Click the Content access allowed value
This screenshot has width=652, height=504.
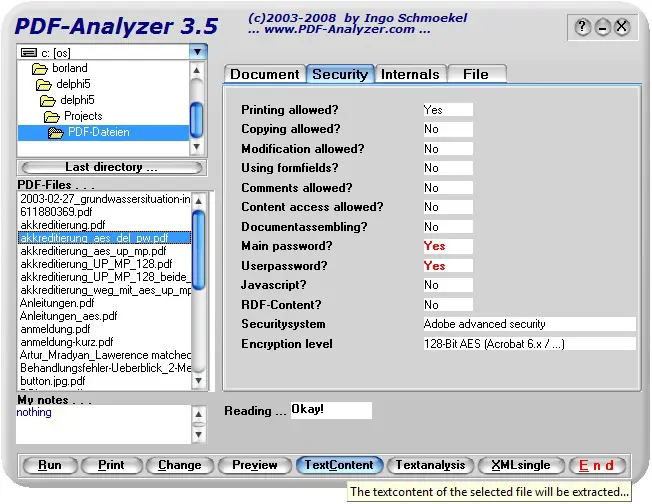pyautogui.click(x=448, y=207)
